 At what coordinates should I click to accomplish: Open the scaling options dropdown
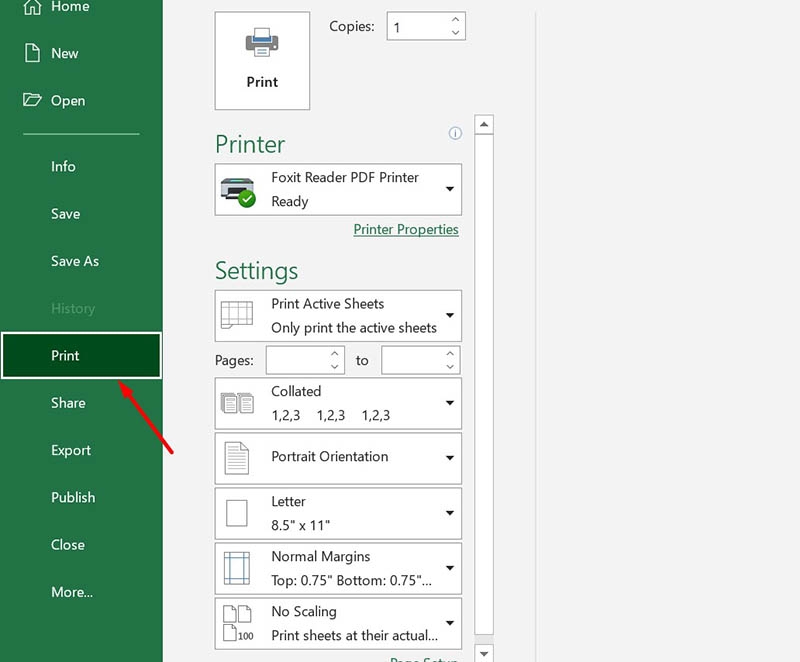point(450,623)
